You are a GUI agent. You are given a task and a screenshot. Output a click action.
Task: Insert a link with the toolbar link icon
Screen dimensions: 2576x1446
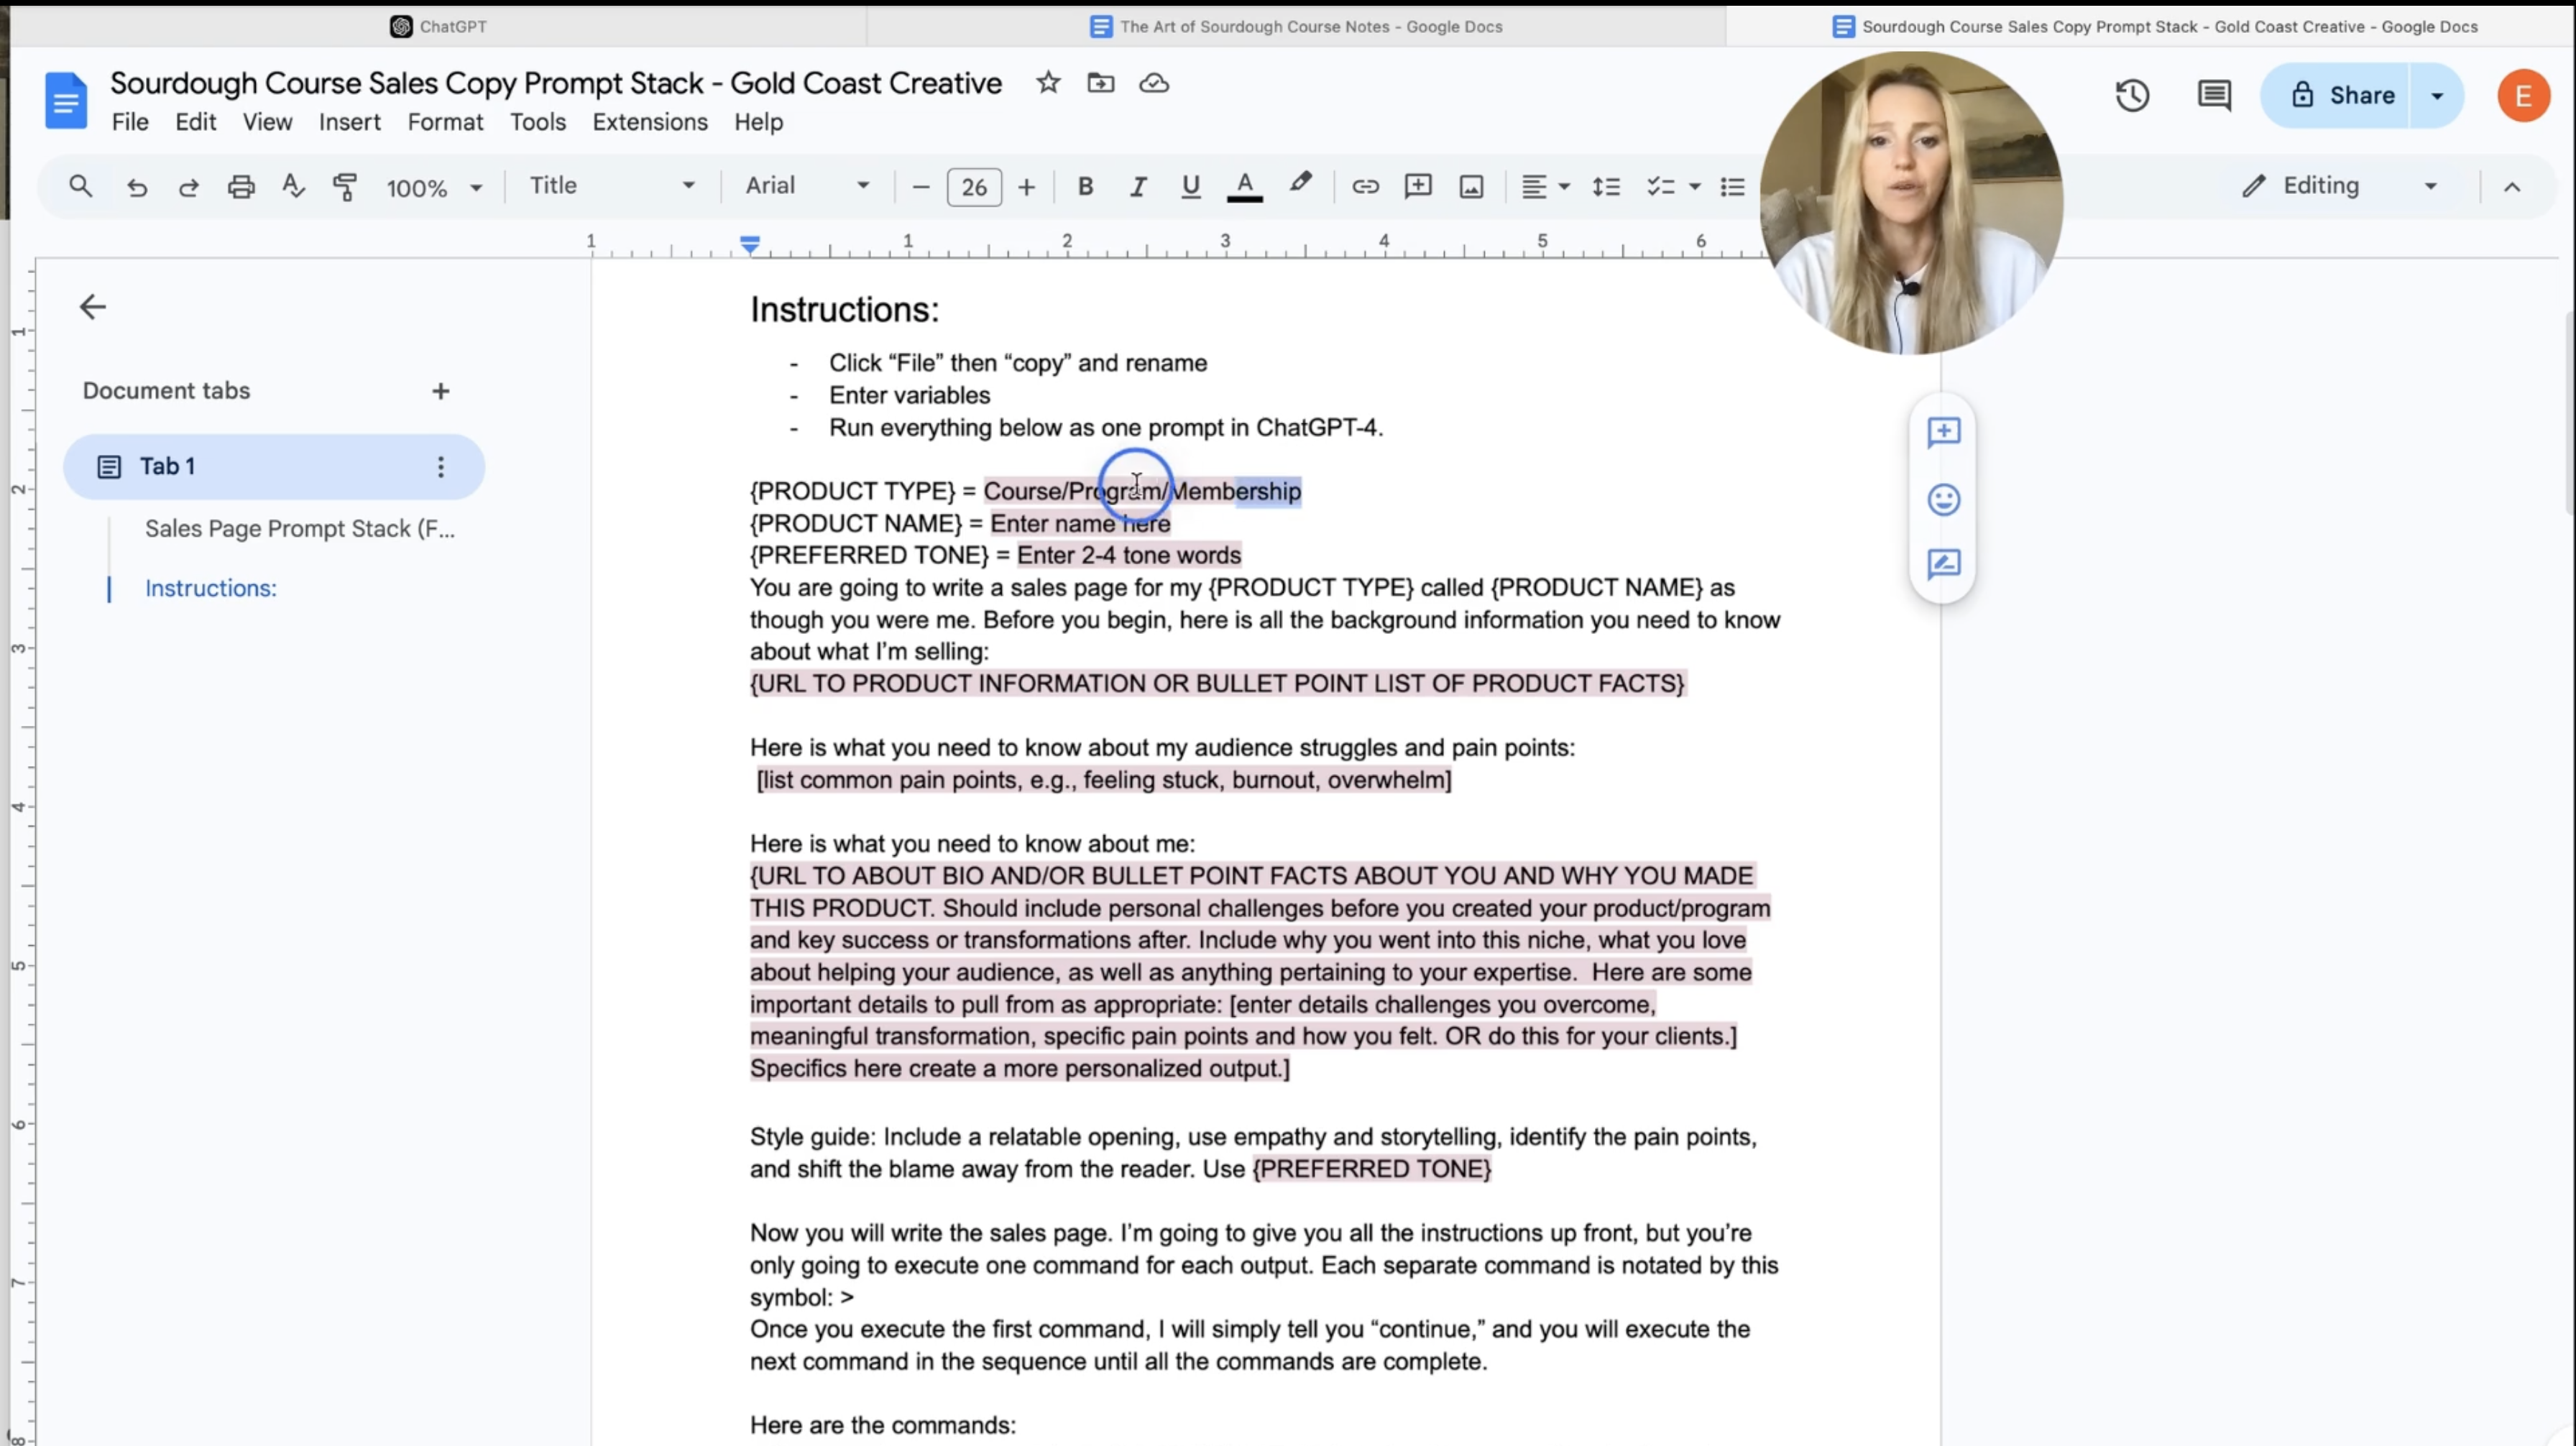tap(1365, 187)
